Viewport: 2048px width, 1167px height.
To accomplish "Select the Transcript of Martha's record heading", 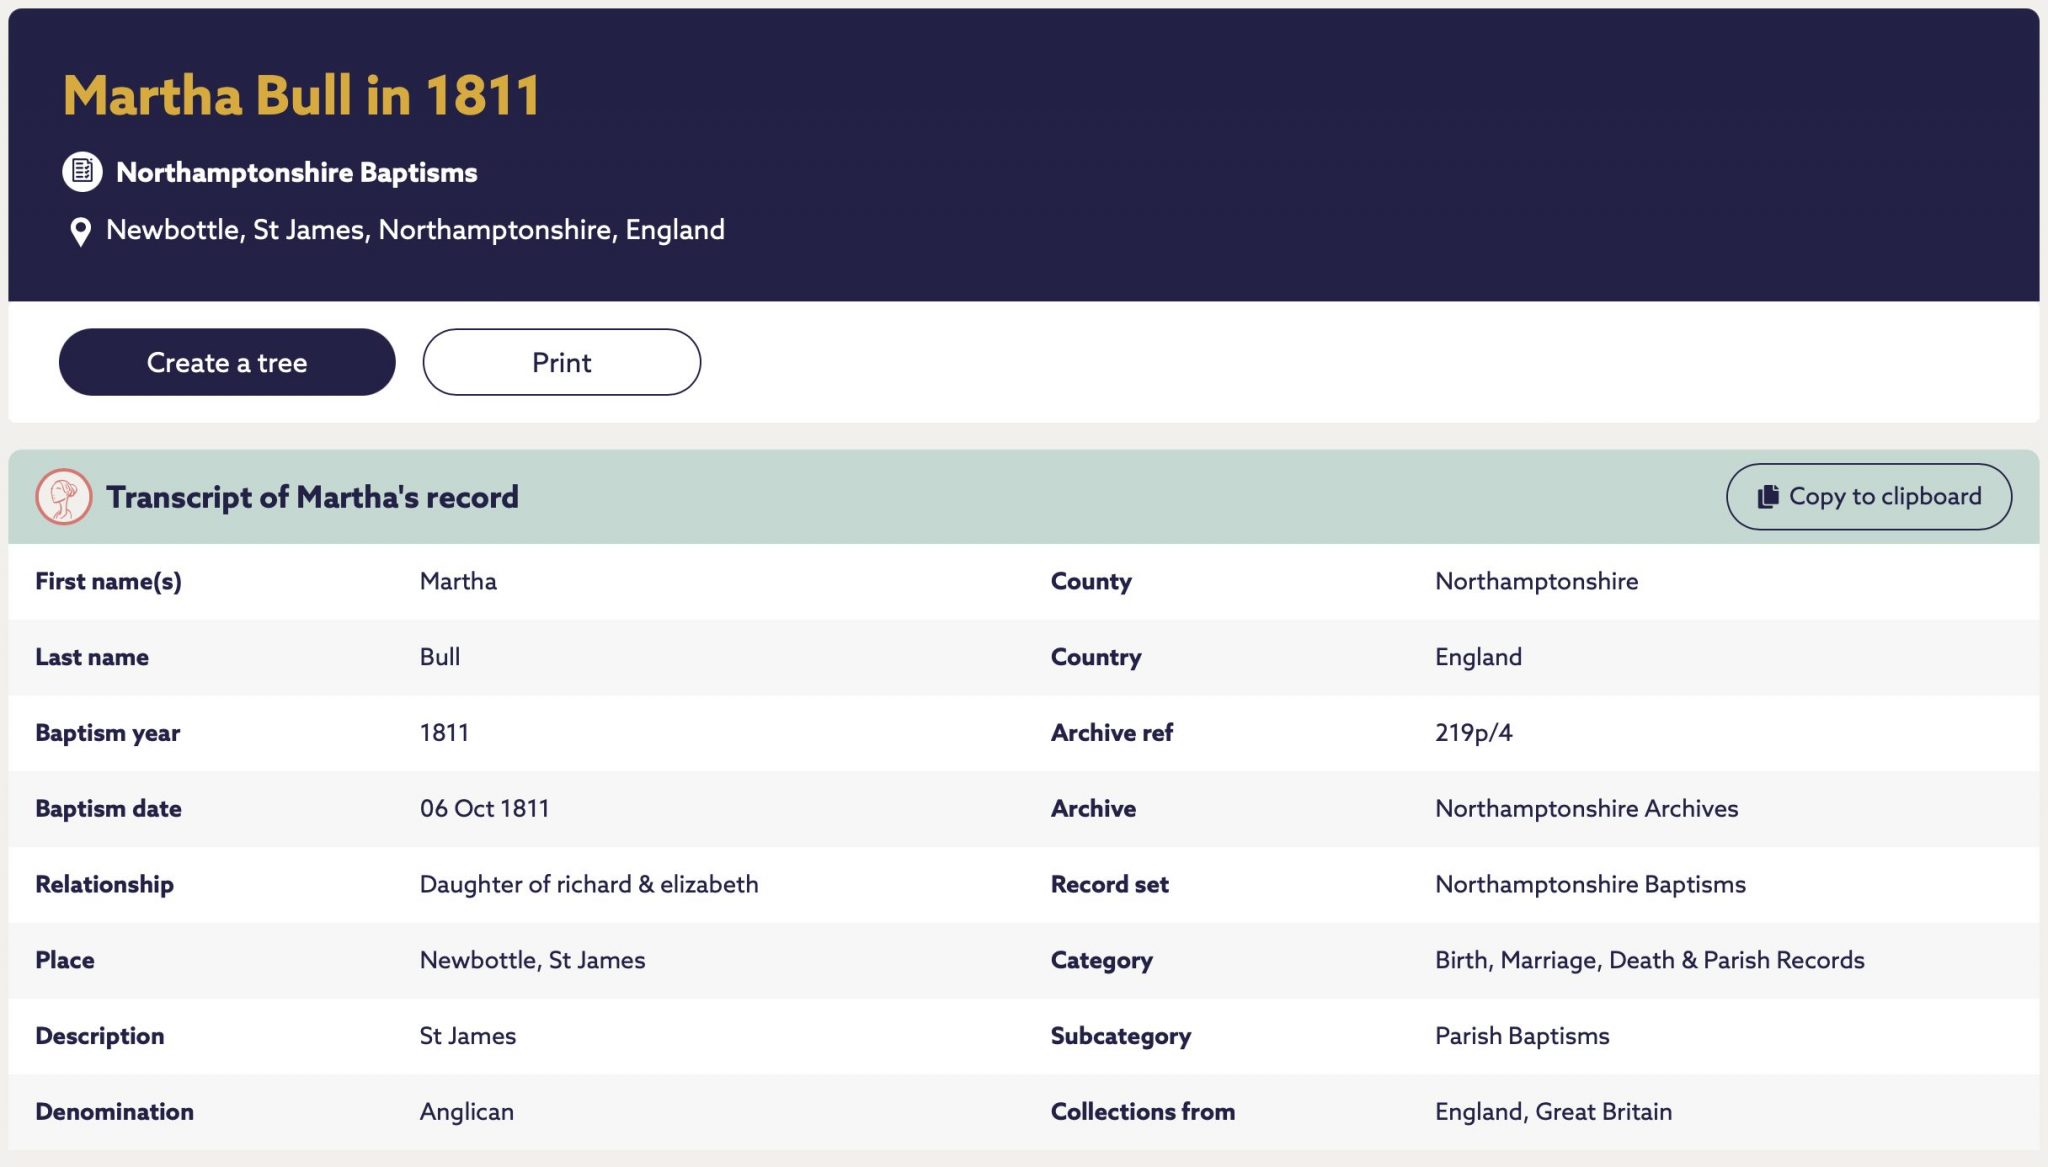I will tap(312, 497).
